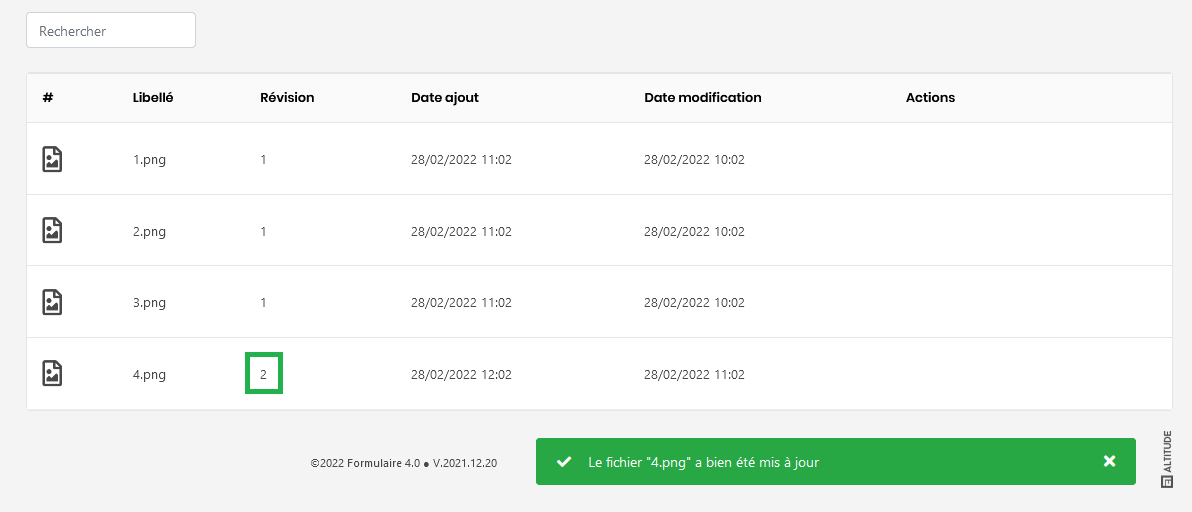Click the Altitude logo at bottom right

pos(1167,460)
